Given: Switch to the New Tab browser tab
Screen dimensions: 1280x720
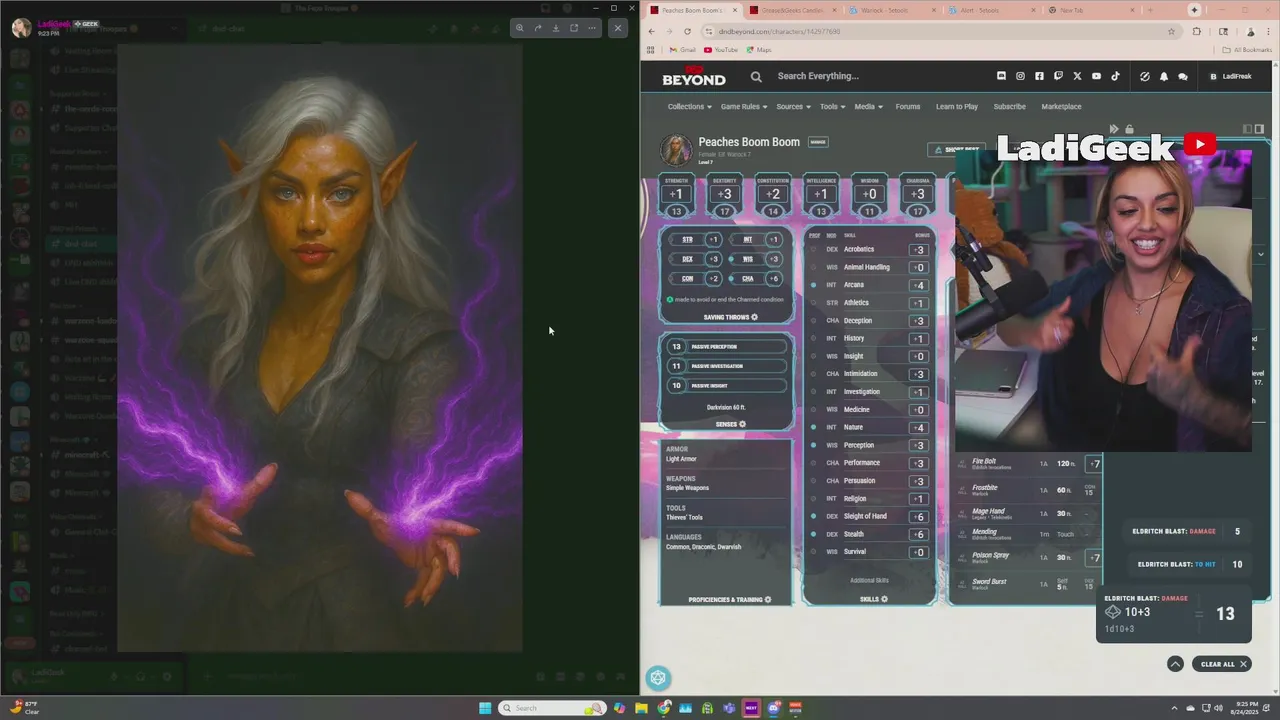Looking at the screenshot, I should click(1086, 10).
